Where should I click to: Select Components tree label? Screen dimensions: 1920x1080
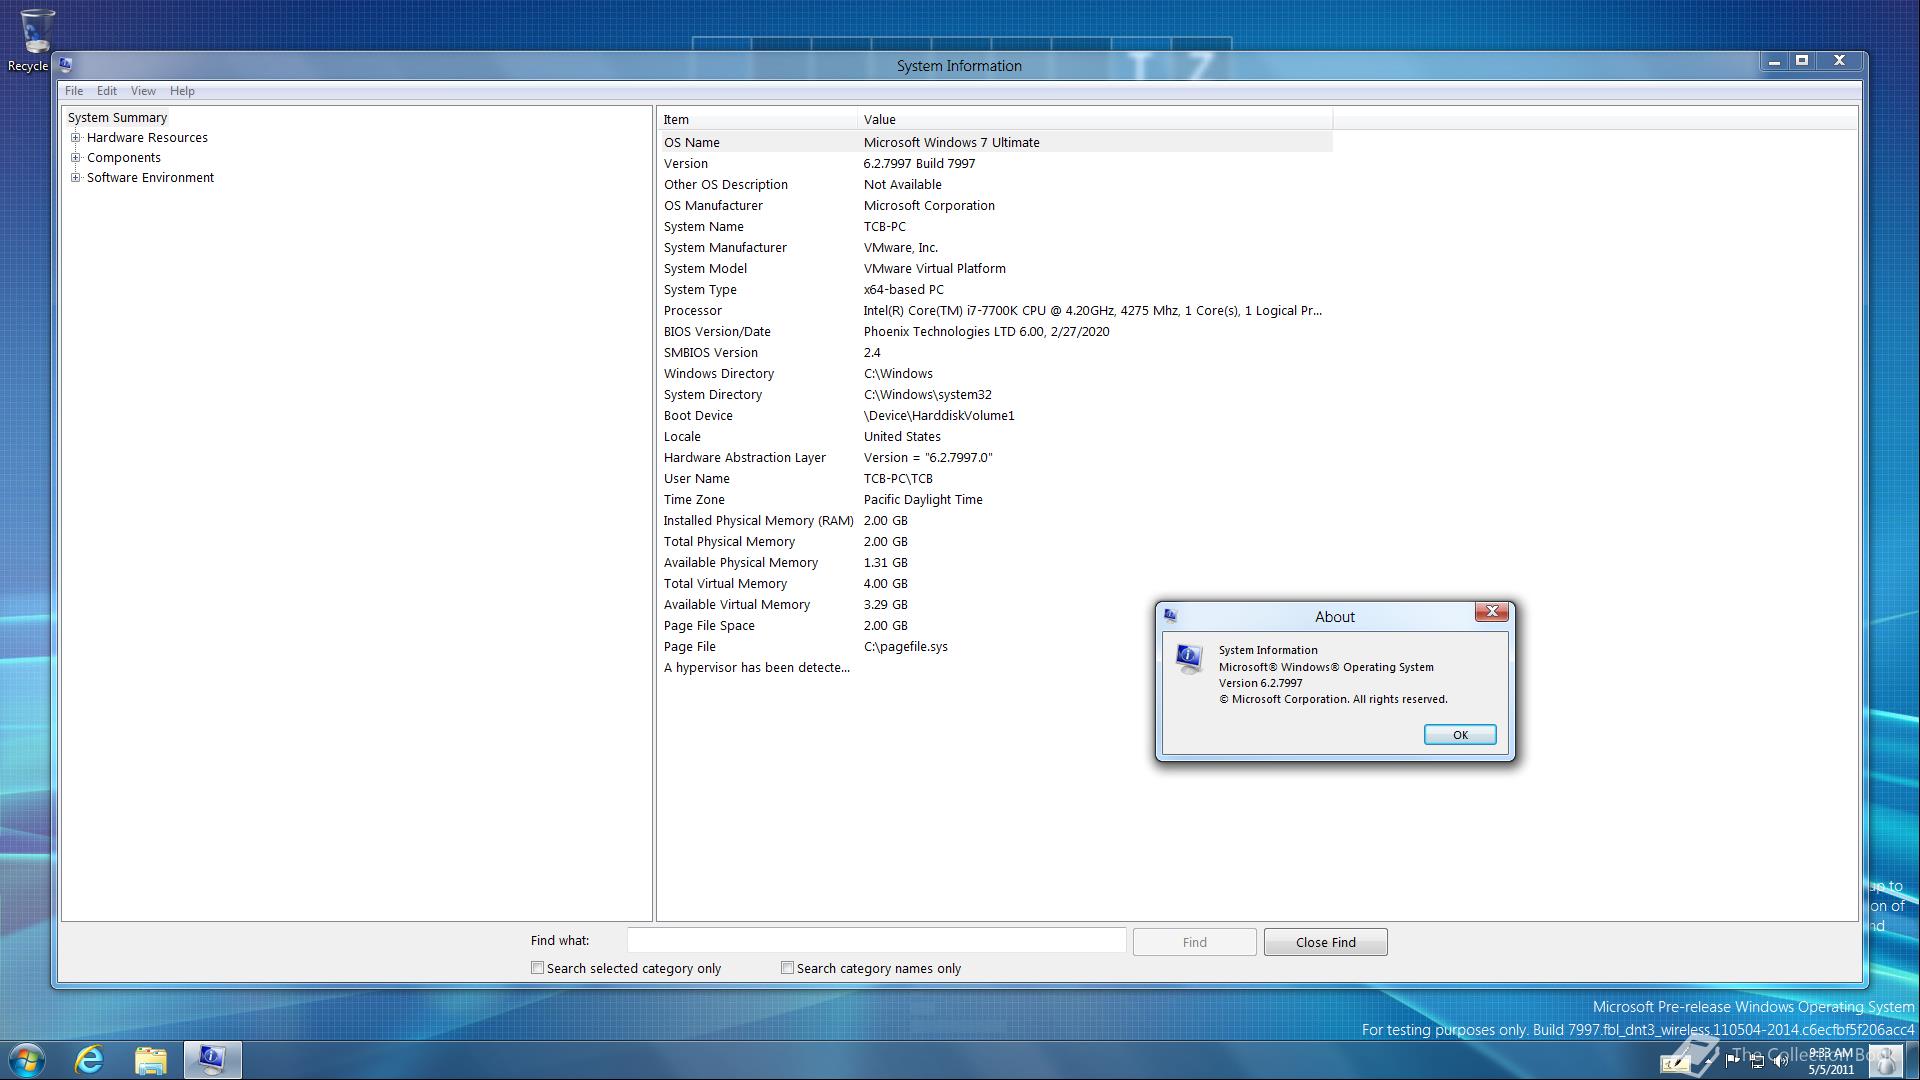(x=124, y=158)
